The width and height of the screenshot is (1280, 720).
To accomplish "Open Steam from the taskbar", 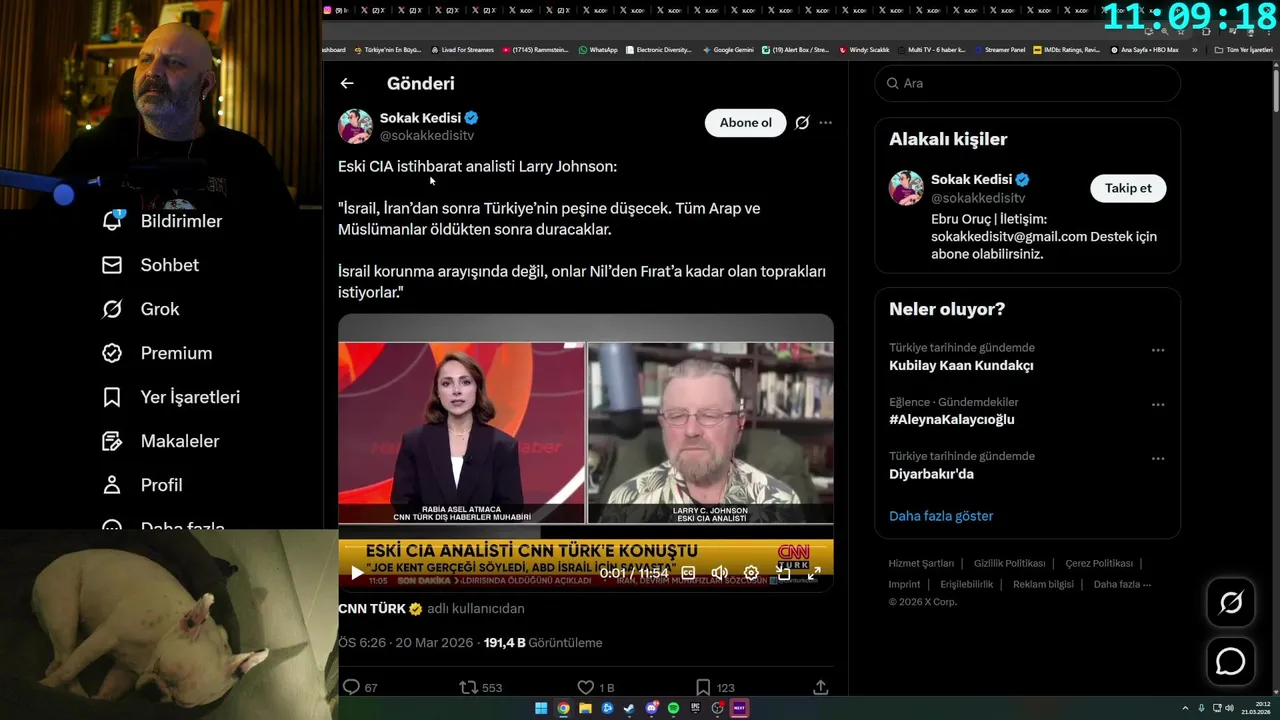I will 629,708.
